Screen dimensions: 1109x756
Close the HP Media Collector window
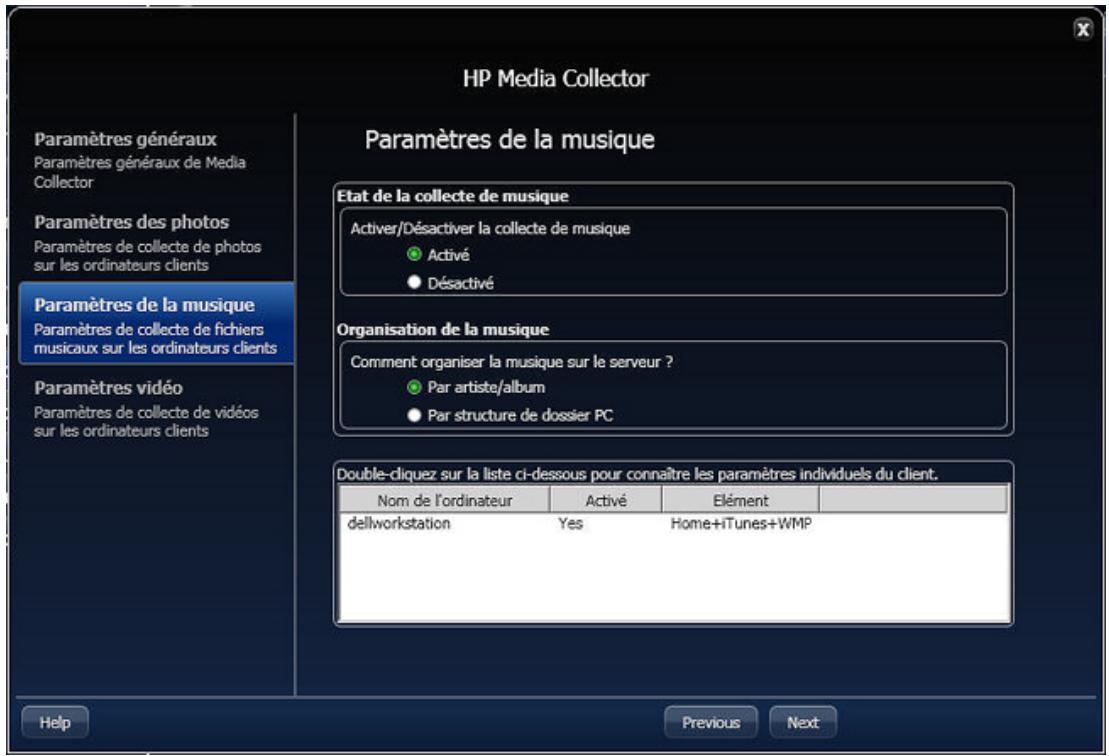1082,29
